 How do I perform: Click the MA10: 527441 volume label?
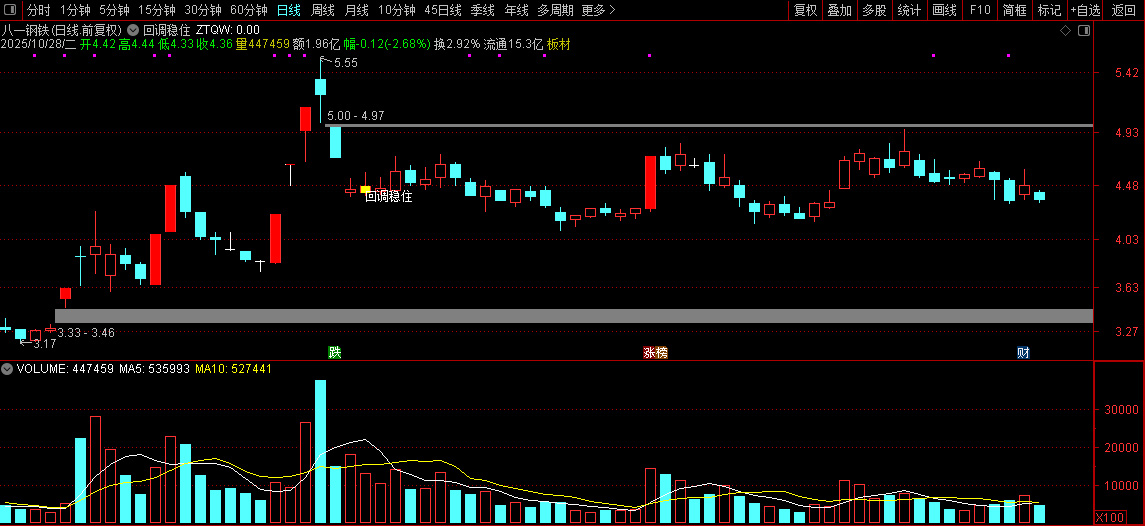coord(233,369)
